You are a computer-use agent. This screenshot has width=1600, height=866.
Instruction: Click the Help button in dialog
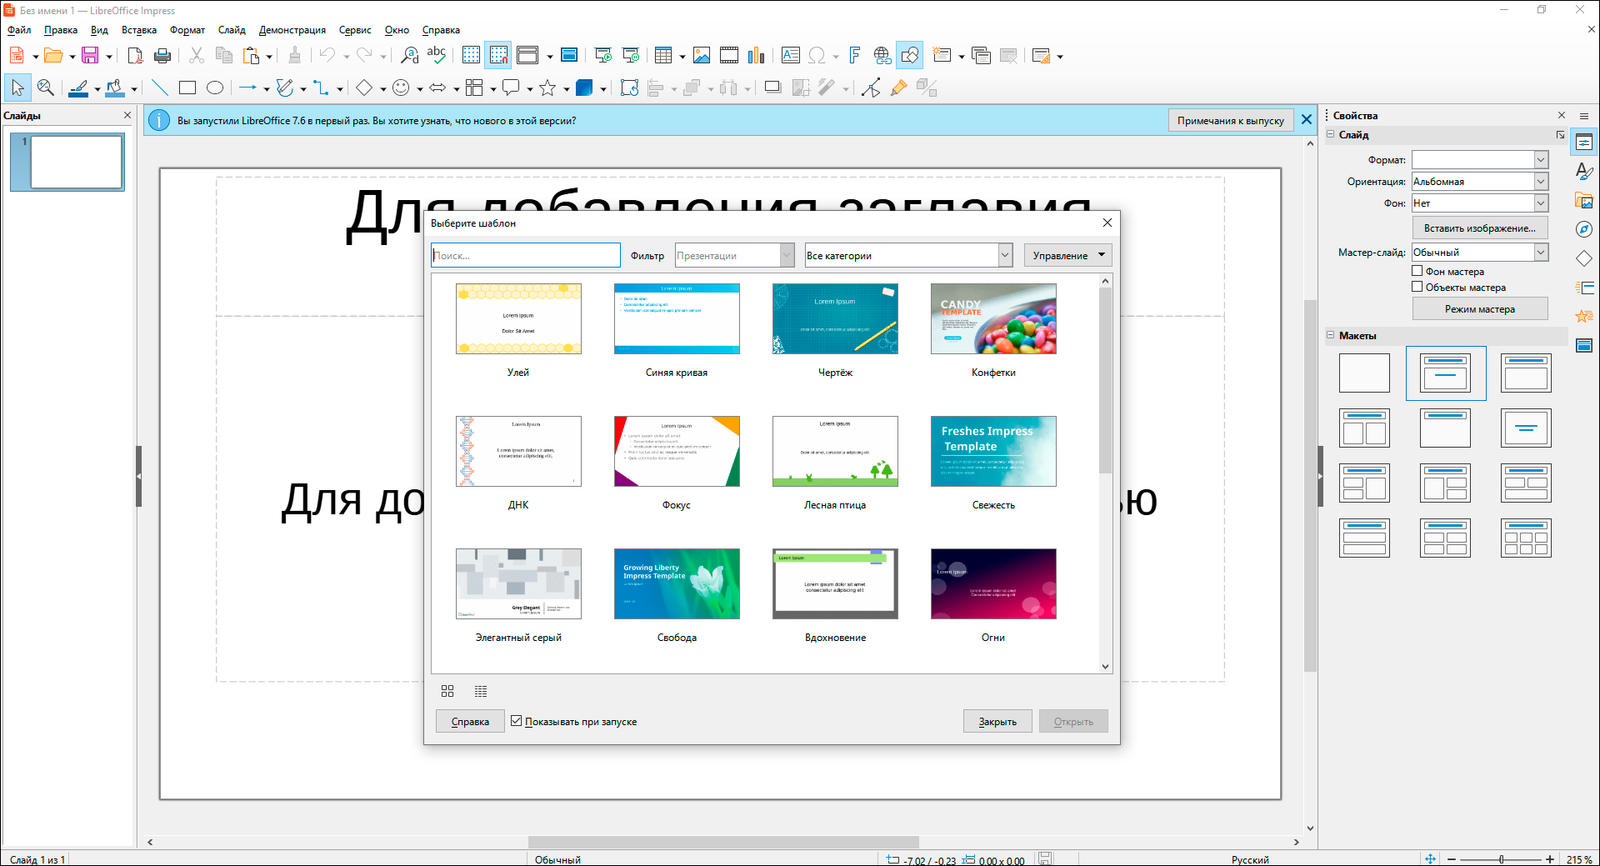[470, 721]
